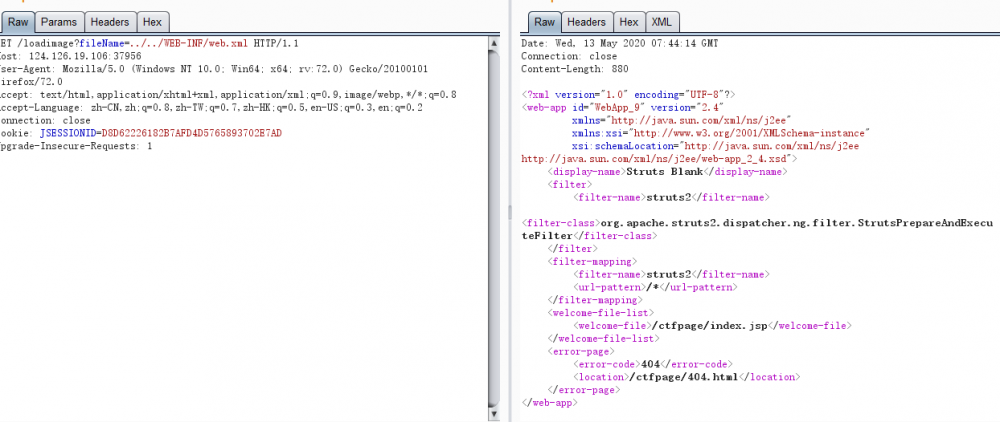Click the Host header line
1000x422 pixels.
(x=71, y=56)
